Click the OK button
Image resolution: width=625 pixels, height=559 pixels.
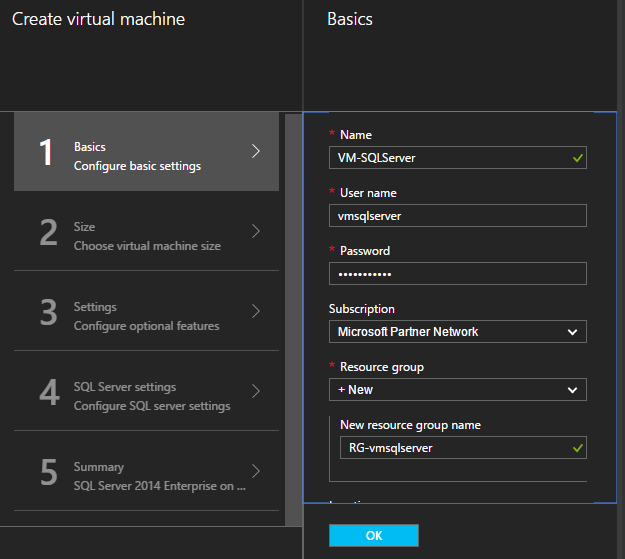373,536
